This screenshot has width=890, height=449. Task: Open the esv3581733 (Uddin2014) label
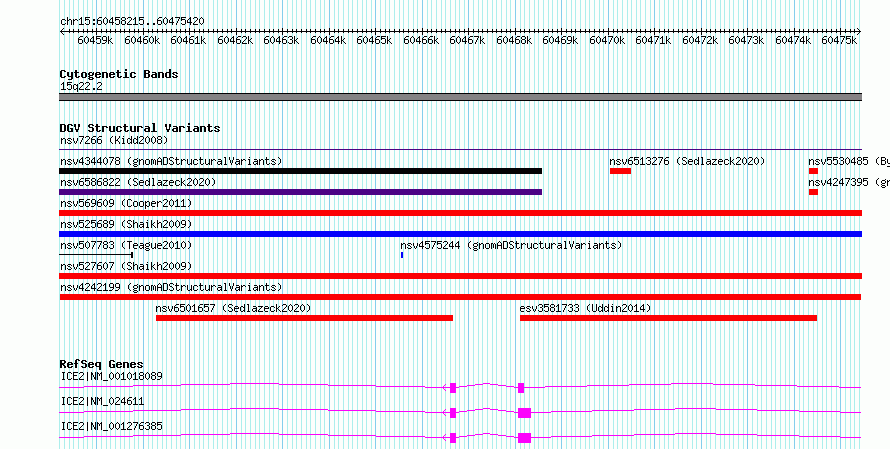click(x=585, y=308)
